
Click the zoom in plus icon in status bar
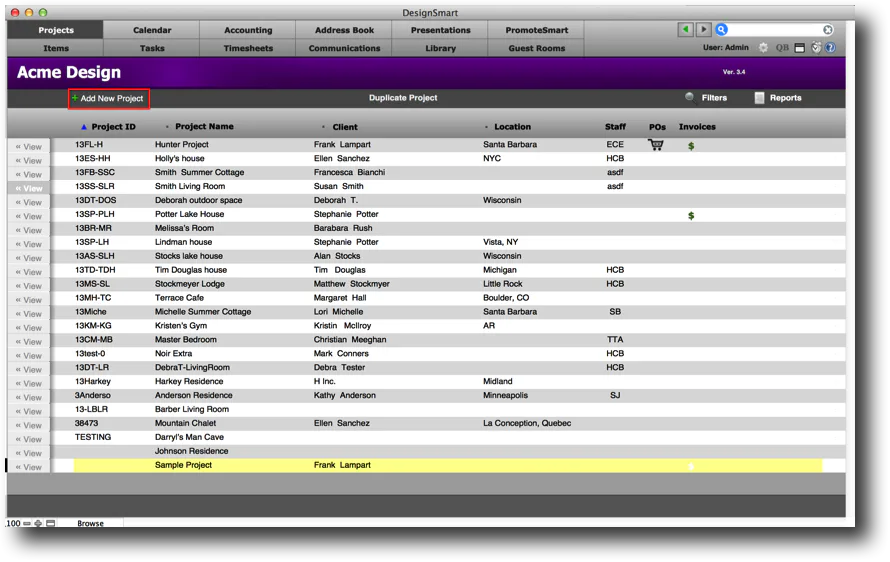coord(38,523)
